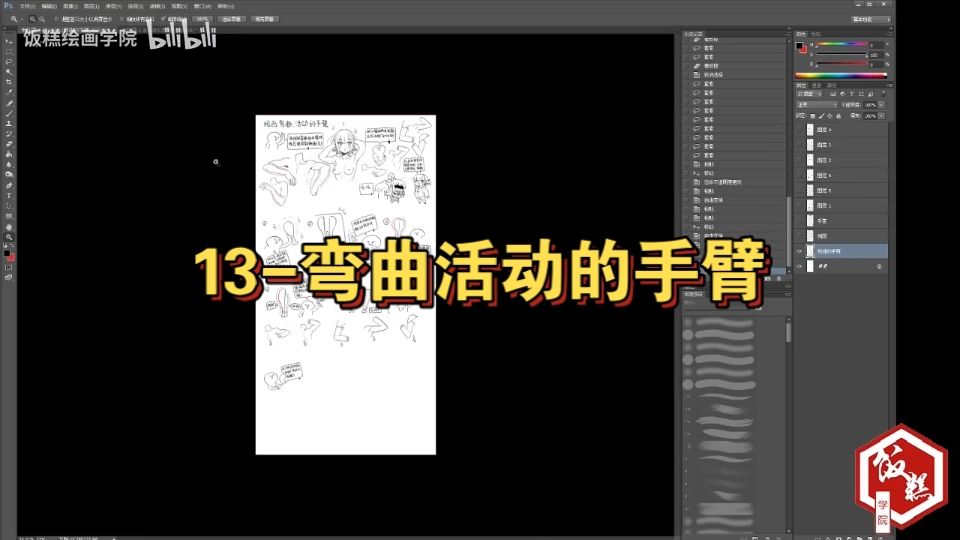Click zoom-out mode icon in options bar
Image resolution: width=960 pixels, height=540 pixels.
[x=42, y=19]
